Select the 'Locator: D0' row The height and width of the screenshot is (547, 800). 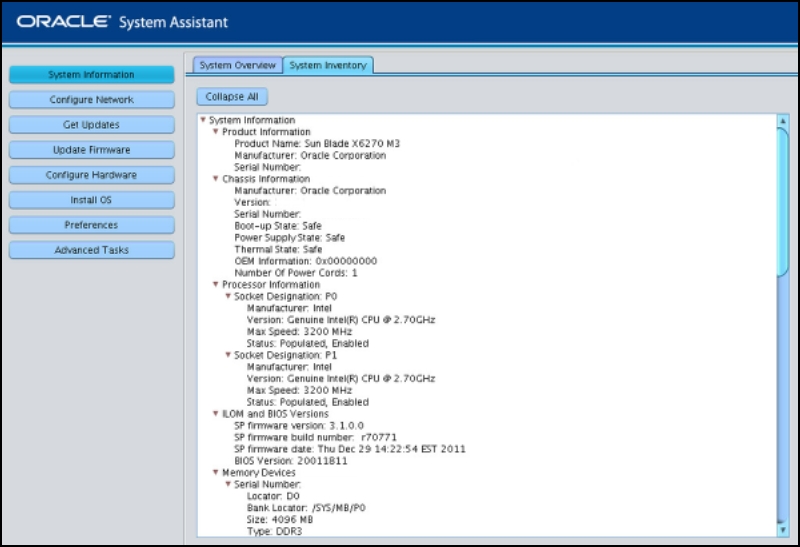point(273,496)
